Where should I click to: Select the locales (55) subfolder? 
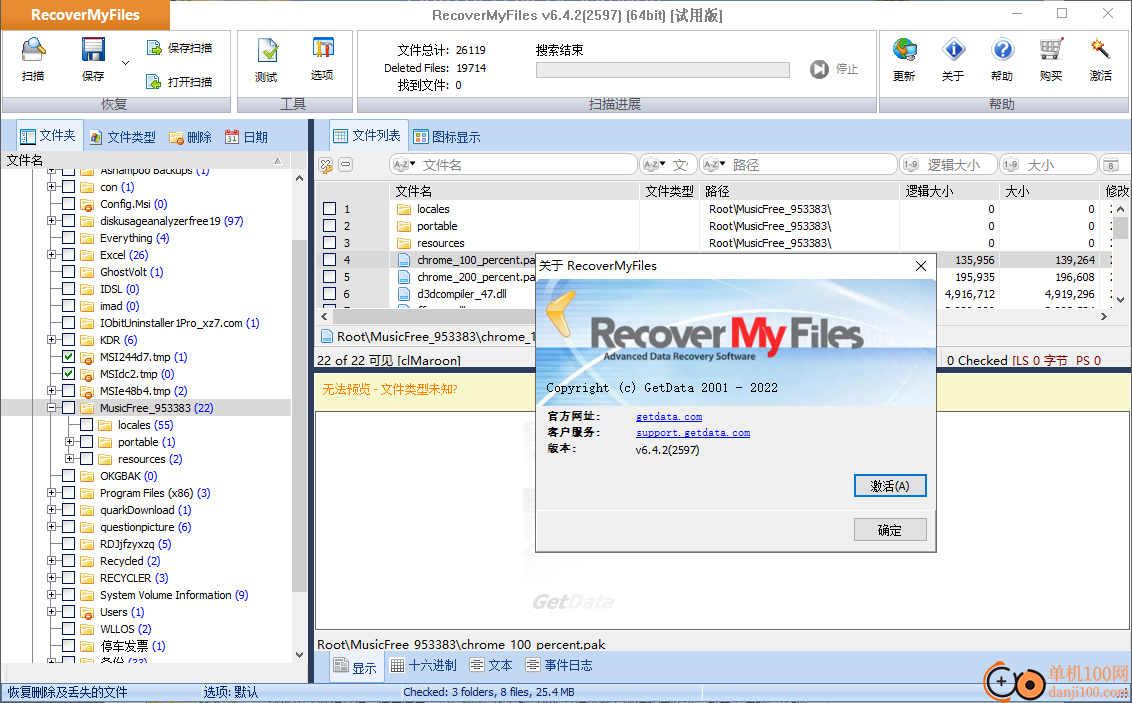pos(145,425)
